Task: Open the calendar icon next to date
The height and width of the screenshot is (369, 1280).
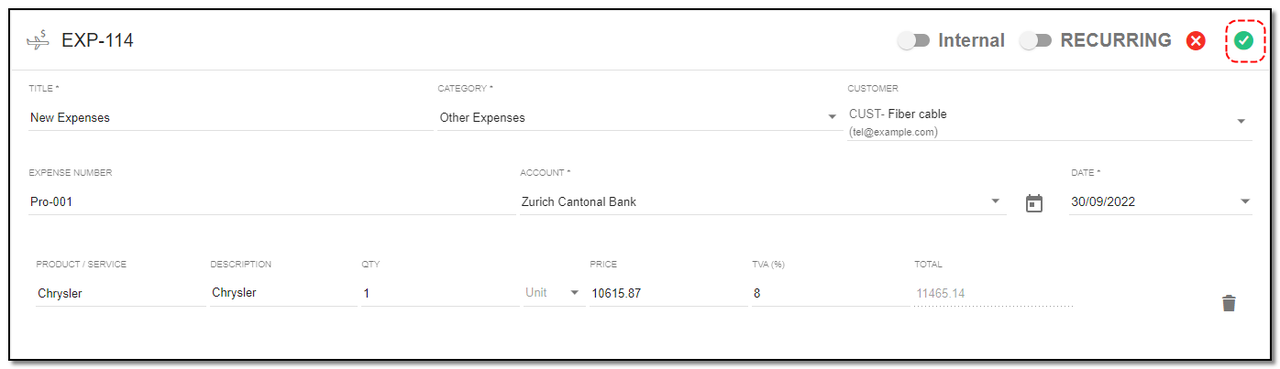Action: 1034,203
